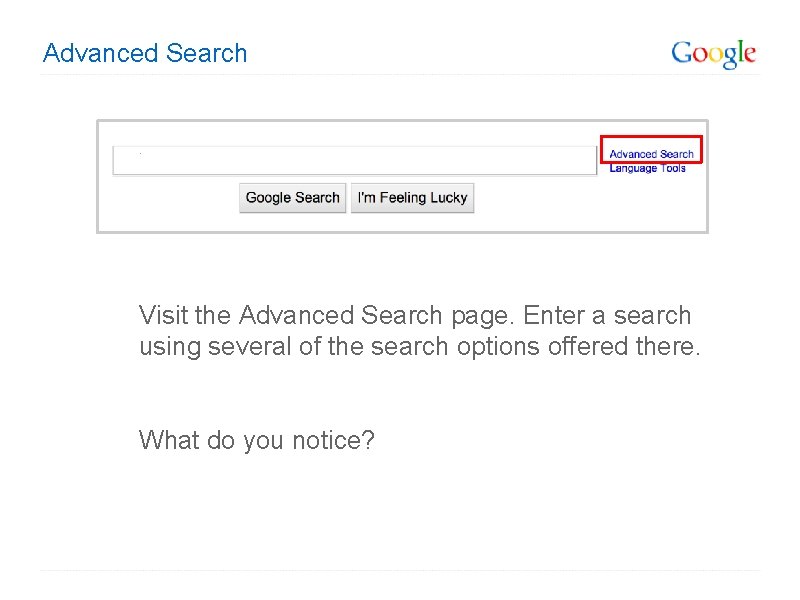Viewport: 800px width, 600px height.
Task: Click the word 'notice?' in the question
Action: [333, 440]
